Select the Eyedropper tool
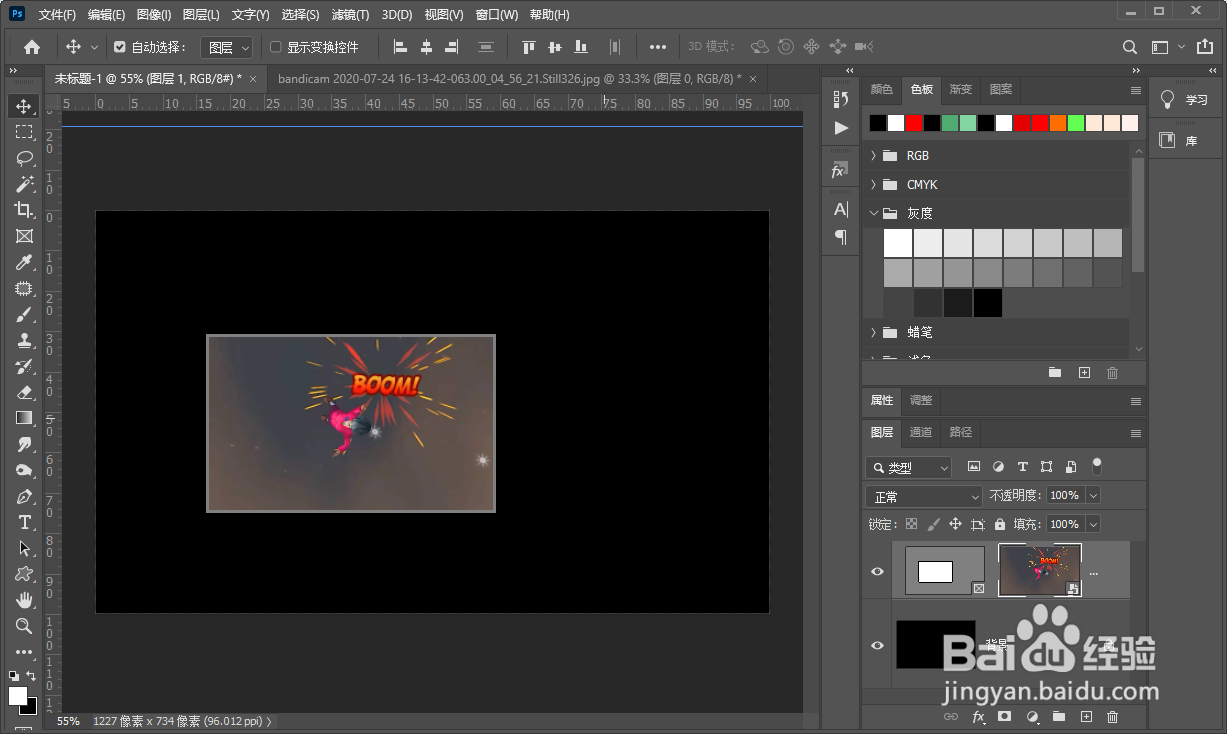The width and height of the screenshot is (1227, 734). pyautogui.click(x=24, y=262)
